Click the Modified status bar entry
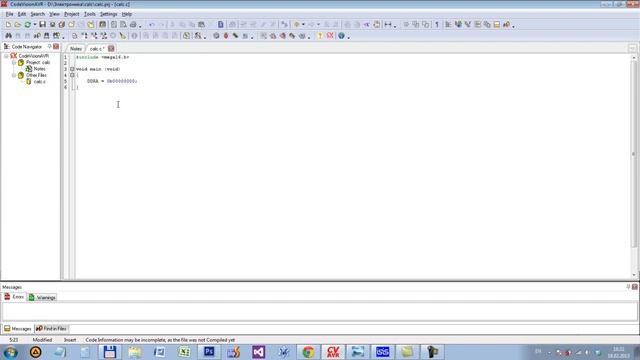 coord(42,340)
